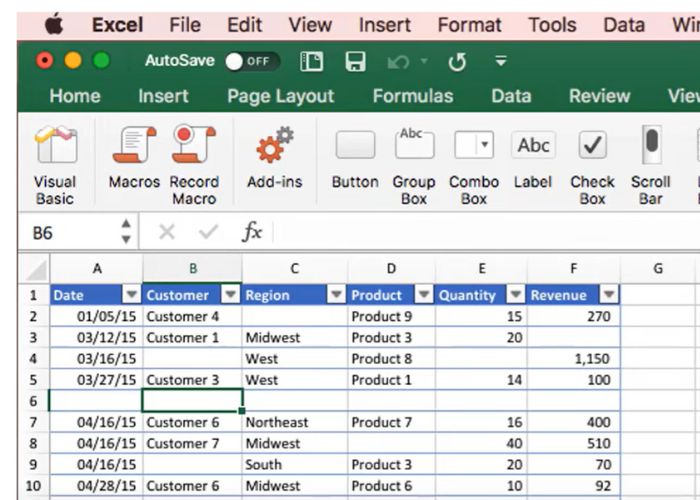This screenshot has width=700, height=500.
Task: Open the Region column filter dropdown
Action: point(336,295)
